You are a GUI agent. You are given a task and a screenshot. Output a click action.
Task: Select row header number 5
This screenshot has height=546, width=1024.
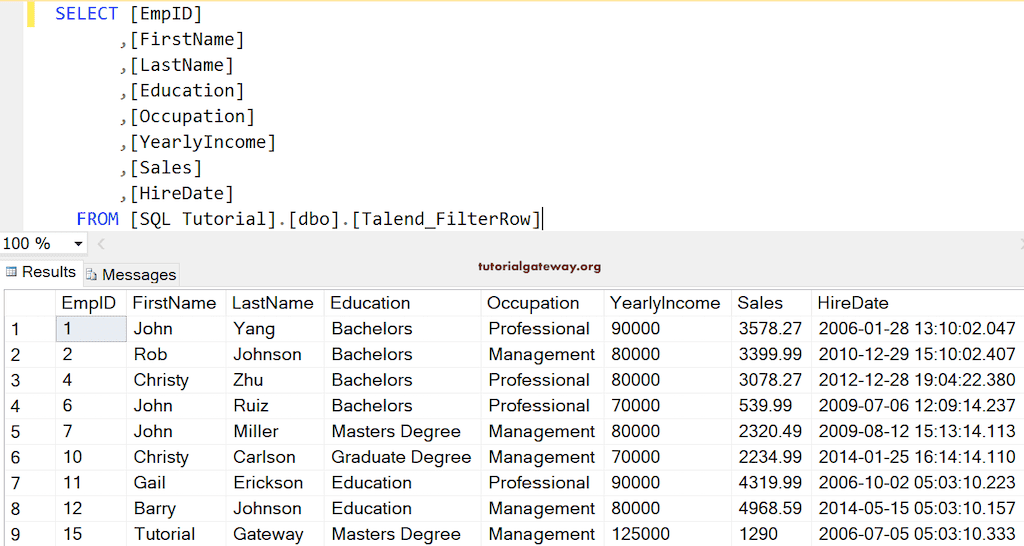click(x=30, y=432)
